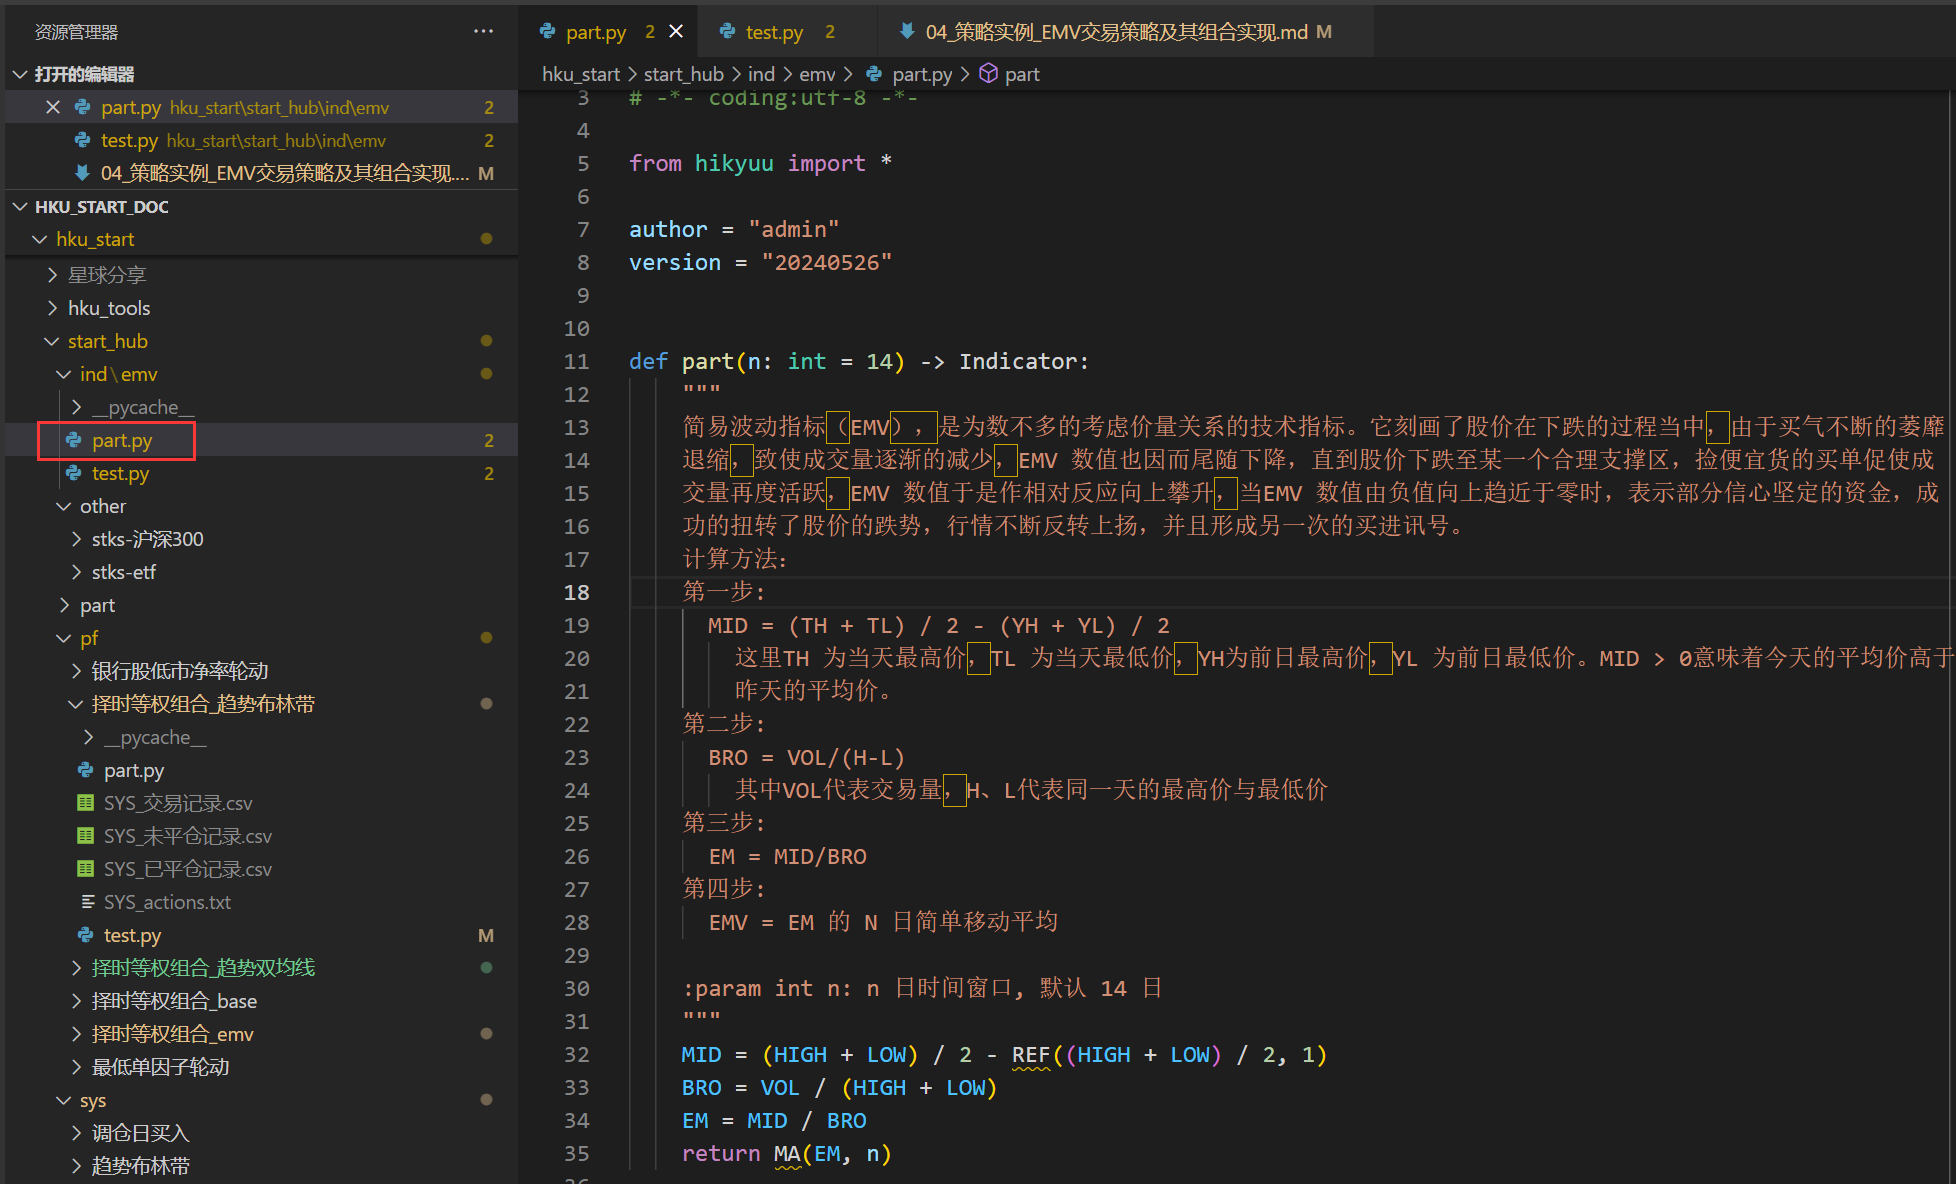Click line number 18 in the gutter
Image resolution: width=1956 pixels, height=1184 pixels.
pyautogui.click(x=576, y=592)
